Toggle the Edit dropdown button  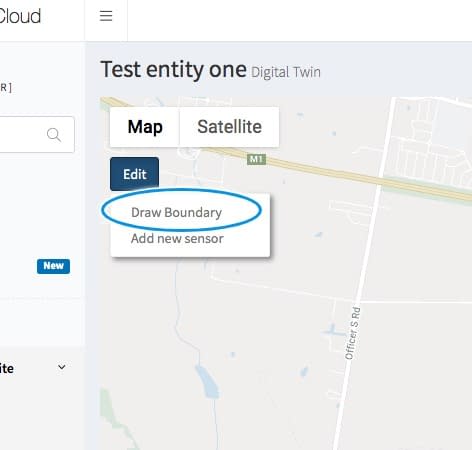[x=135, y=174]
